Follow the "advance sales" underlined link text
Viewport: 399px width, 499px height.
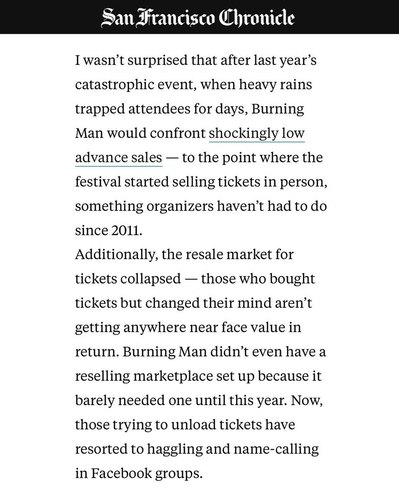pyautogui.click(x=119, y=158)
